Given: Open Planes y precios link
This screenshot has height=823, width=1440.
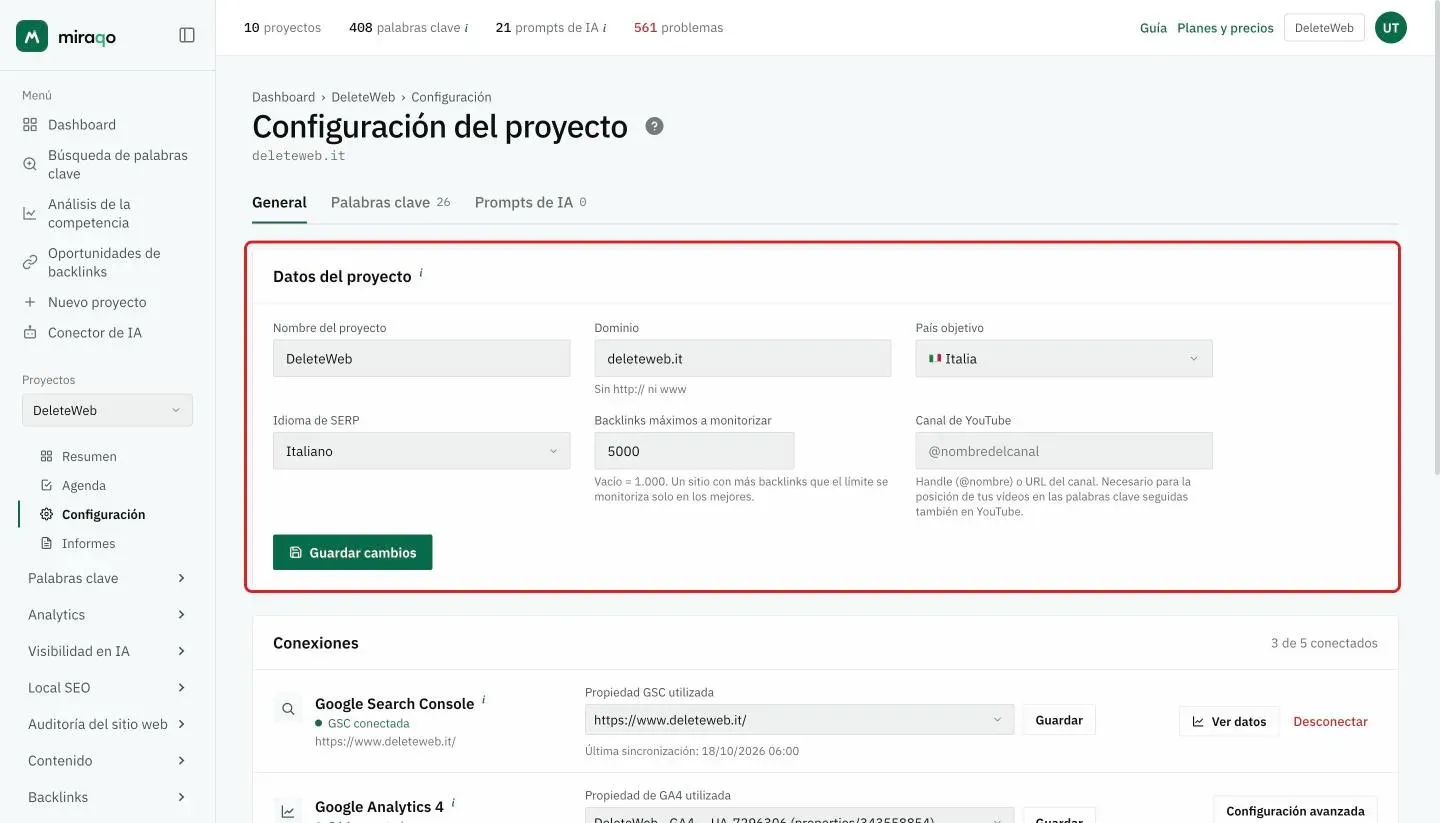Looking at the screenshot, I should [1225, 28].
